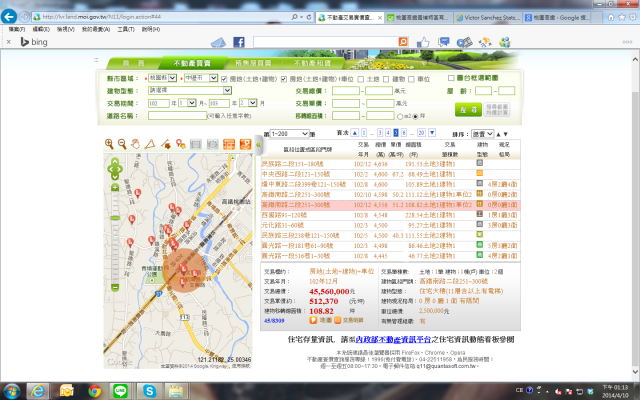Go to results page 6
Screen dimensions: 640x400
pyautogui.click(x=404, y=133)
